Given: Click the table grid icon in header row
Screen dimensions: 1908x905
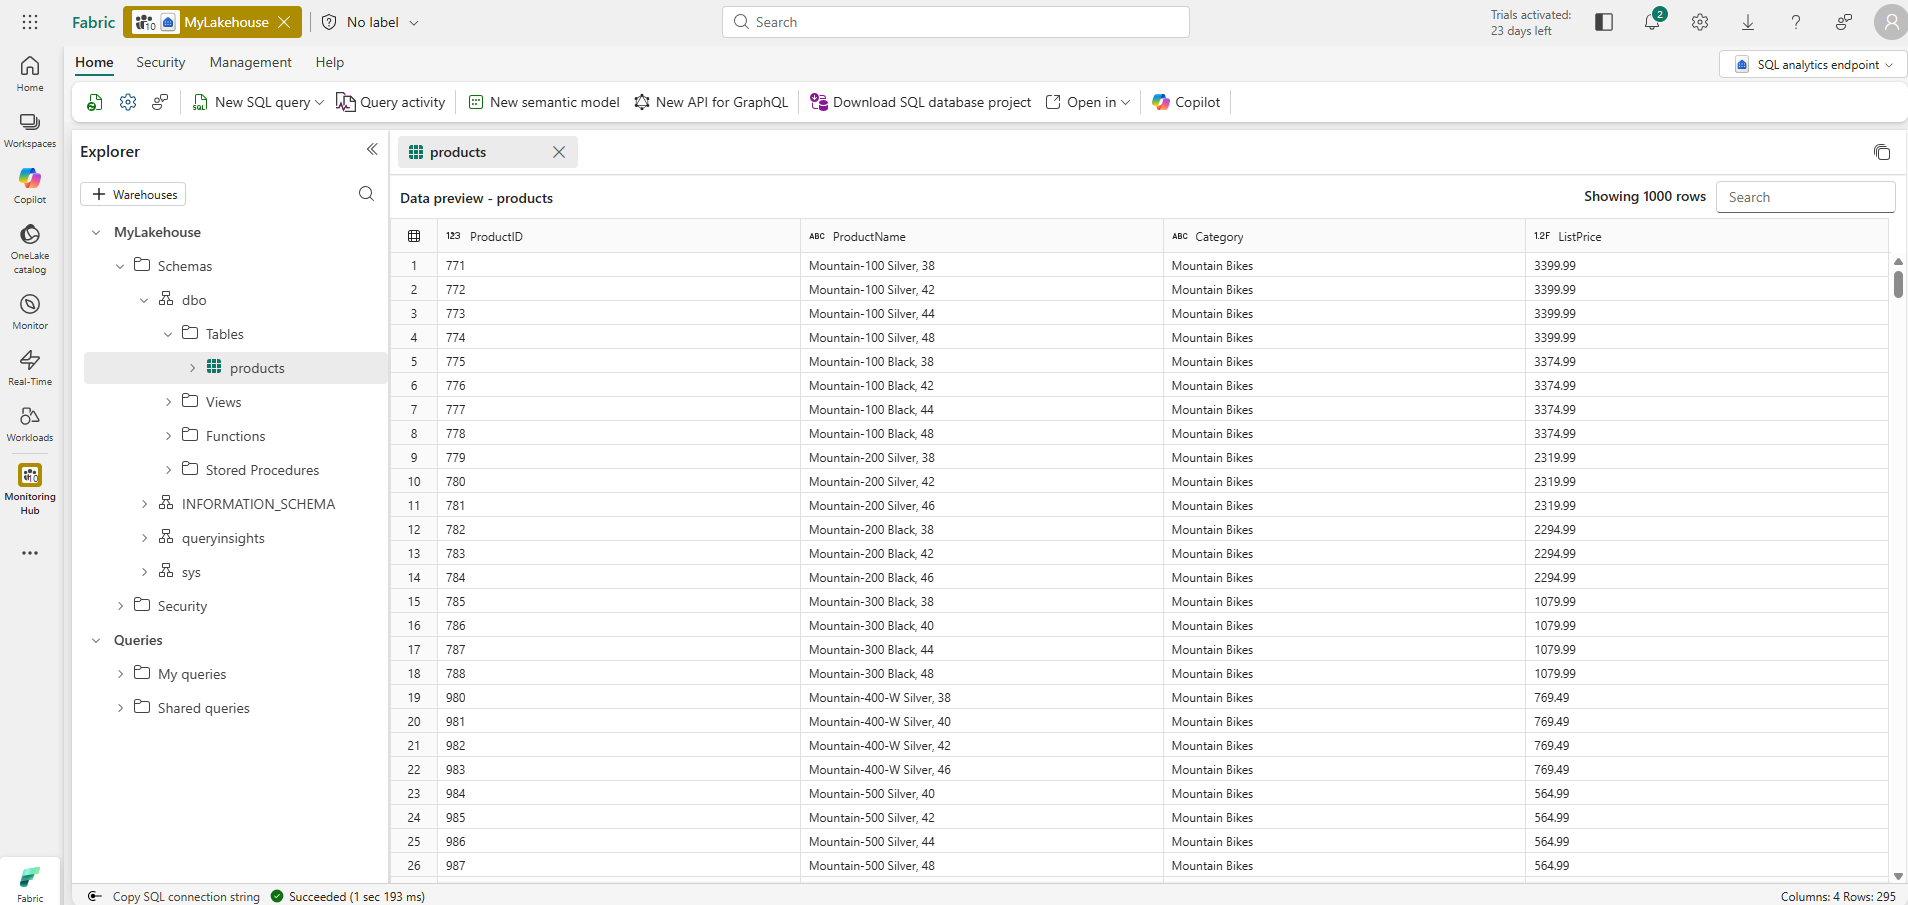Looking at the screenshot, I should click(414, 236).
